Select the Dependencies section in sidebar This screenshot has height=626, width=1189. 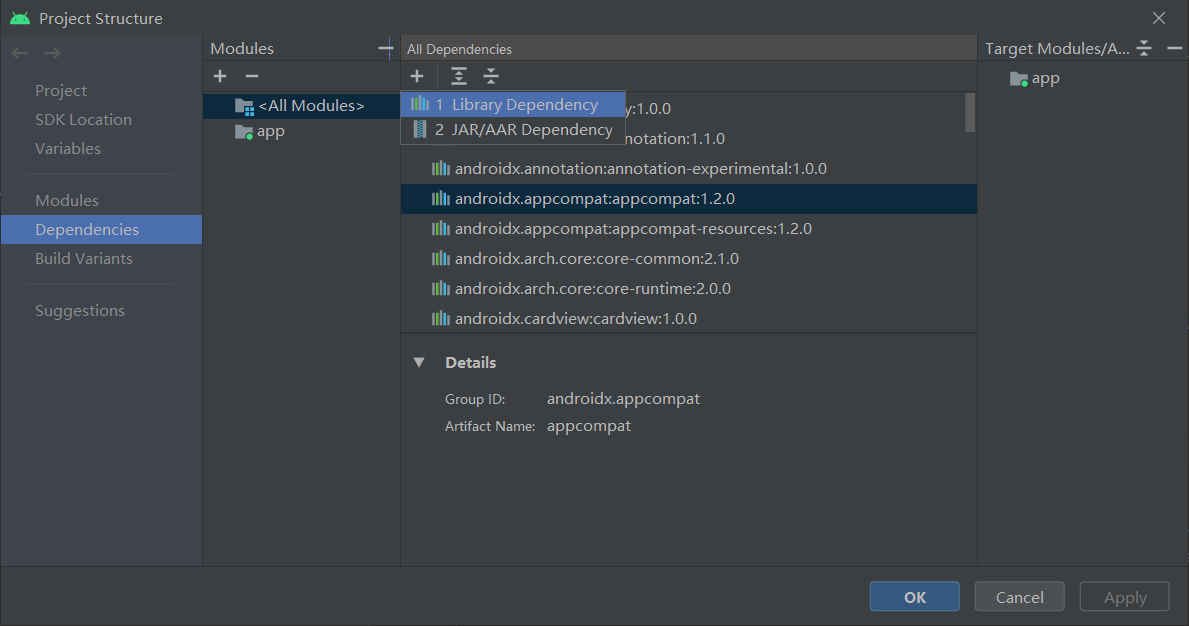(102, 230)
